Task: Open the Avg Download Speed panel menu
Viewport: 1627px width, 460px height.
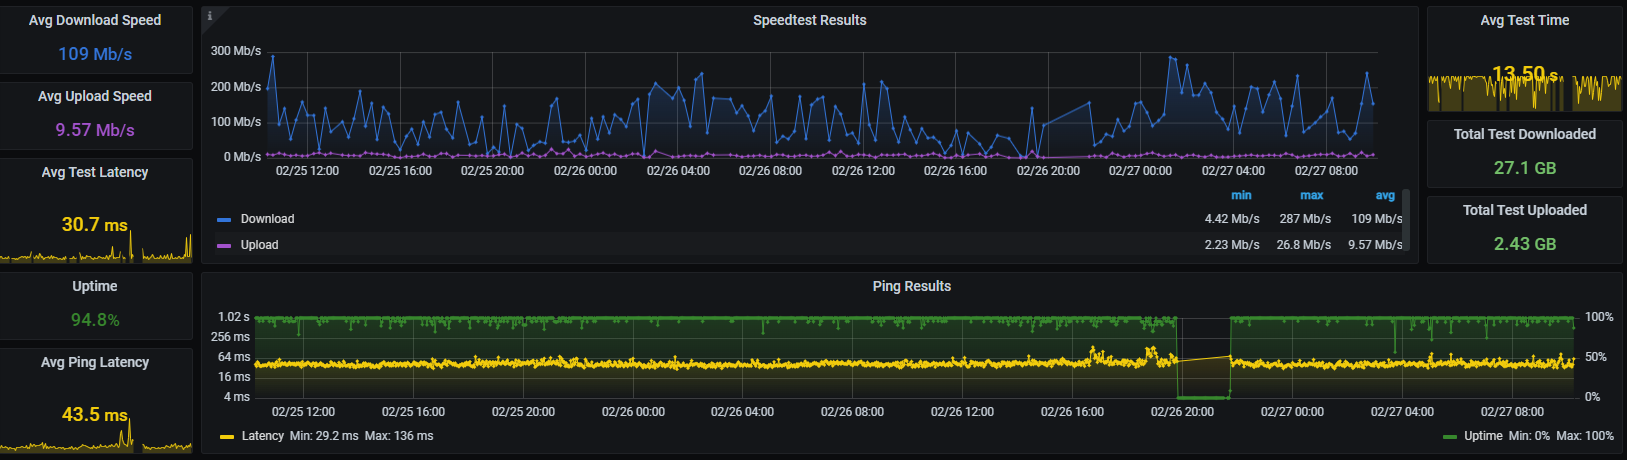Action: click(x=95, y=20)
